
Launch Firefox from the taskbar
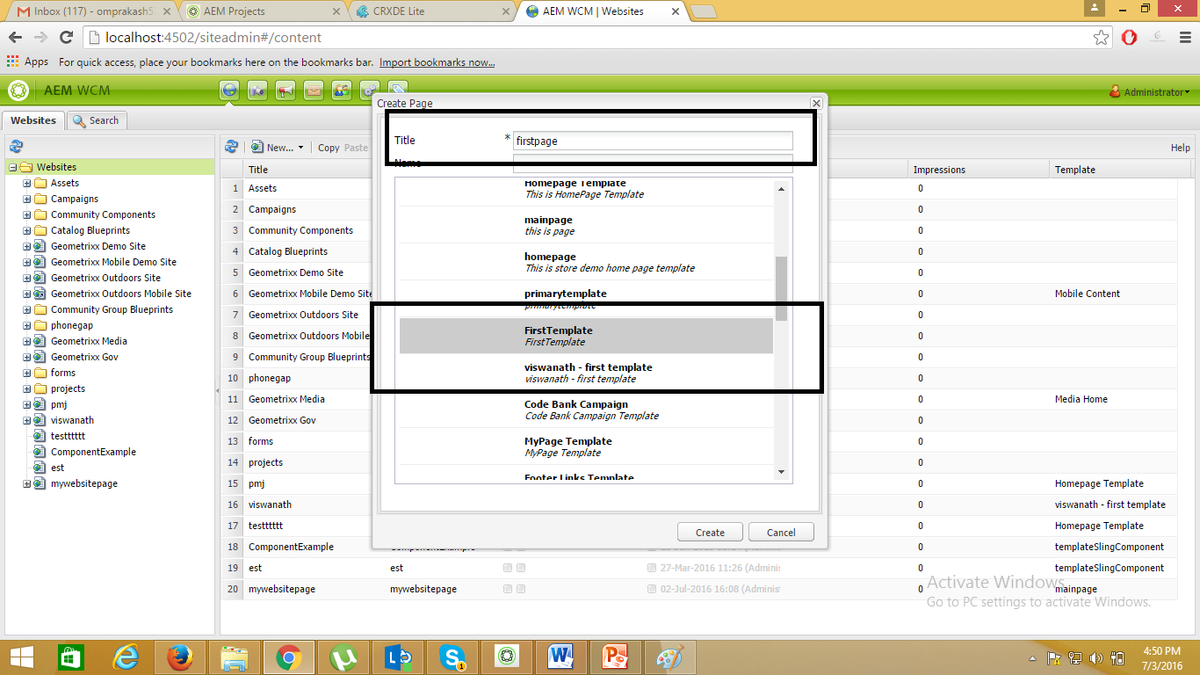coord(180,657)
